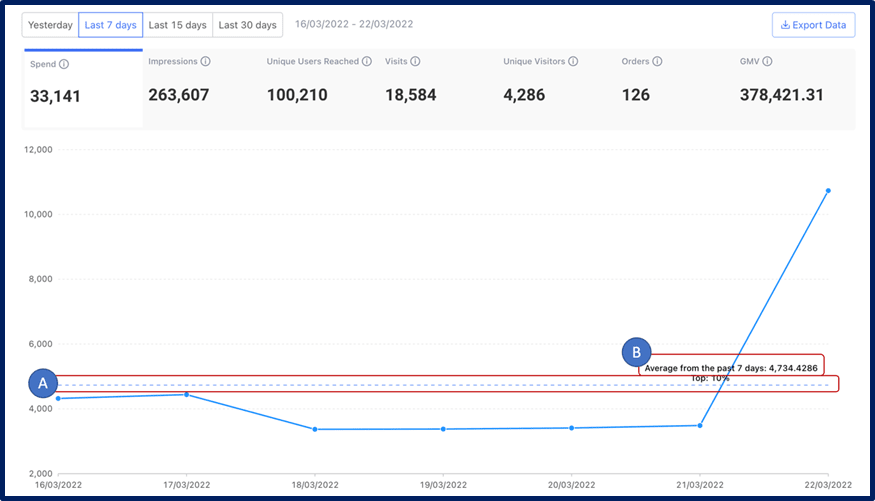This screenshot has width=875, height=501.
Task: Click the Unique Visitors info icon
Action: (574, 62)
